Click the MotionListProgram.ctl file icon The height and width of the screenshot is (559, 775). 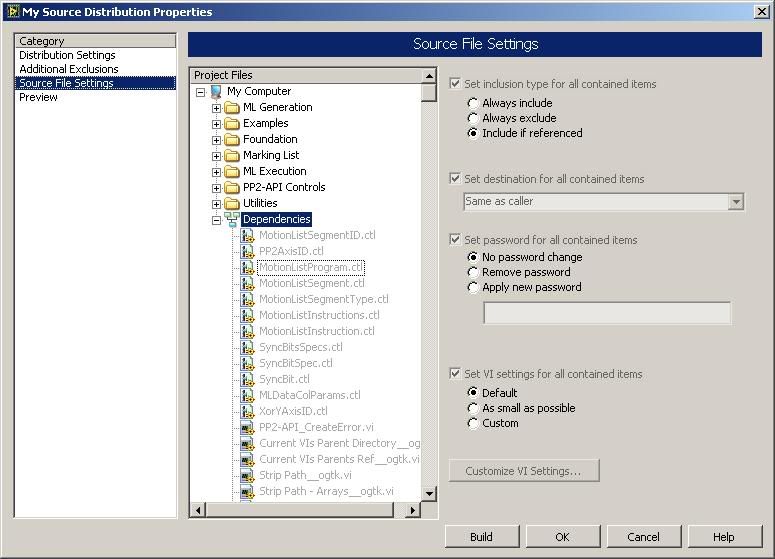pos(247,267)
